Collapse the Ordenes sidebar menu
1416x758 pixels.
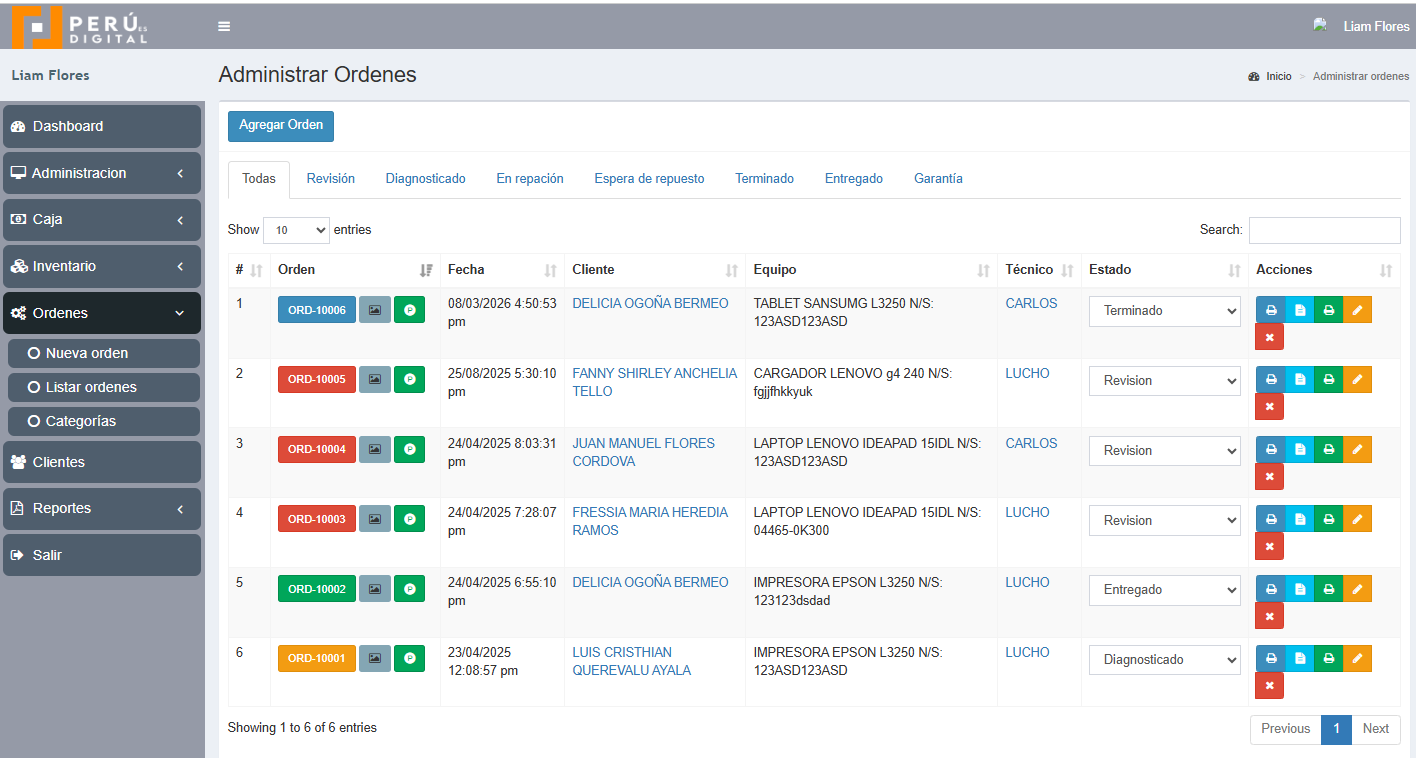pos(102,313)
